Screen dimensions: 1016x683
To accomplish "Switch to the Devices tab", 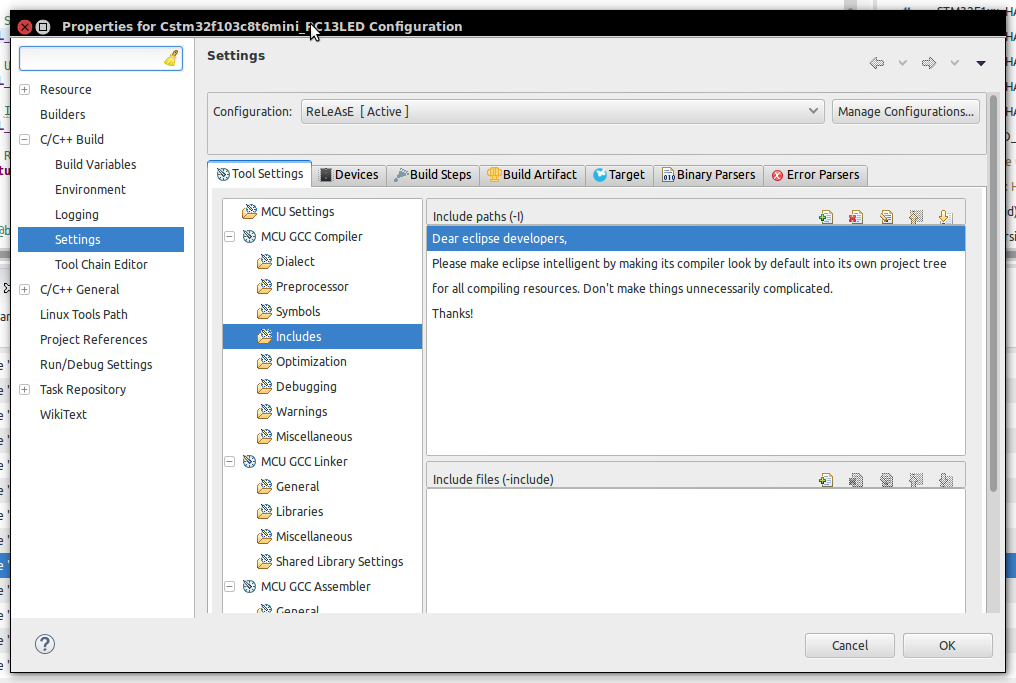I will pyautogui.click(x=349, y=175).
